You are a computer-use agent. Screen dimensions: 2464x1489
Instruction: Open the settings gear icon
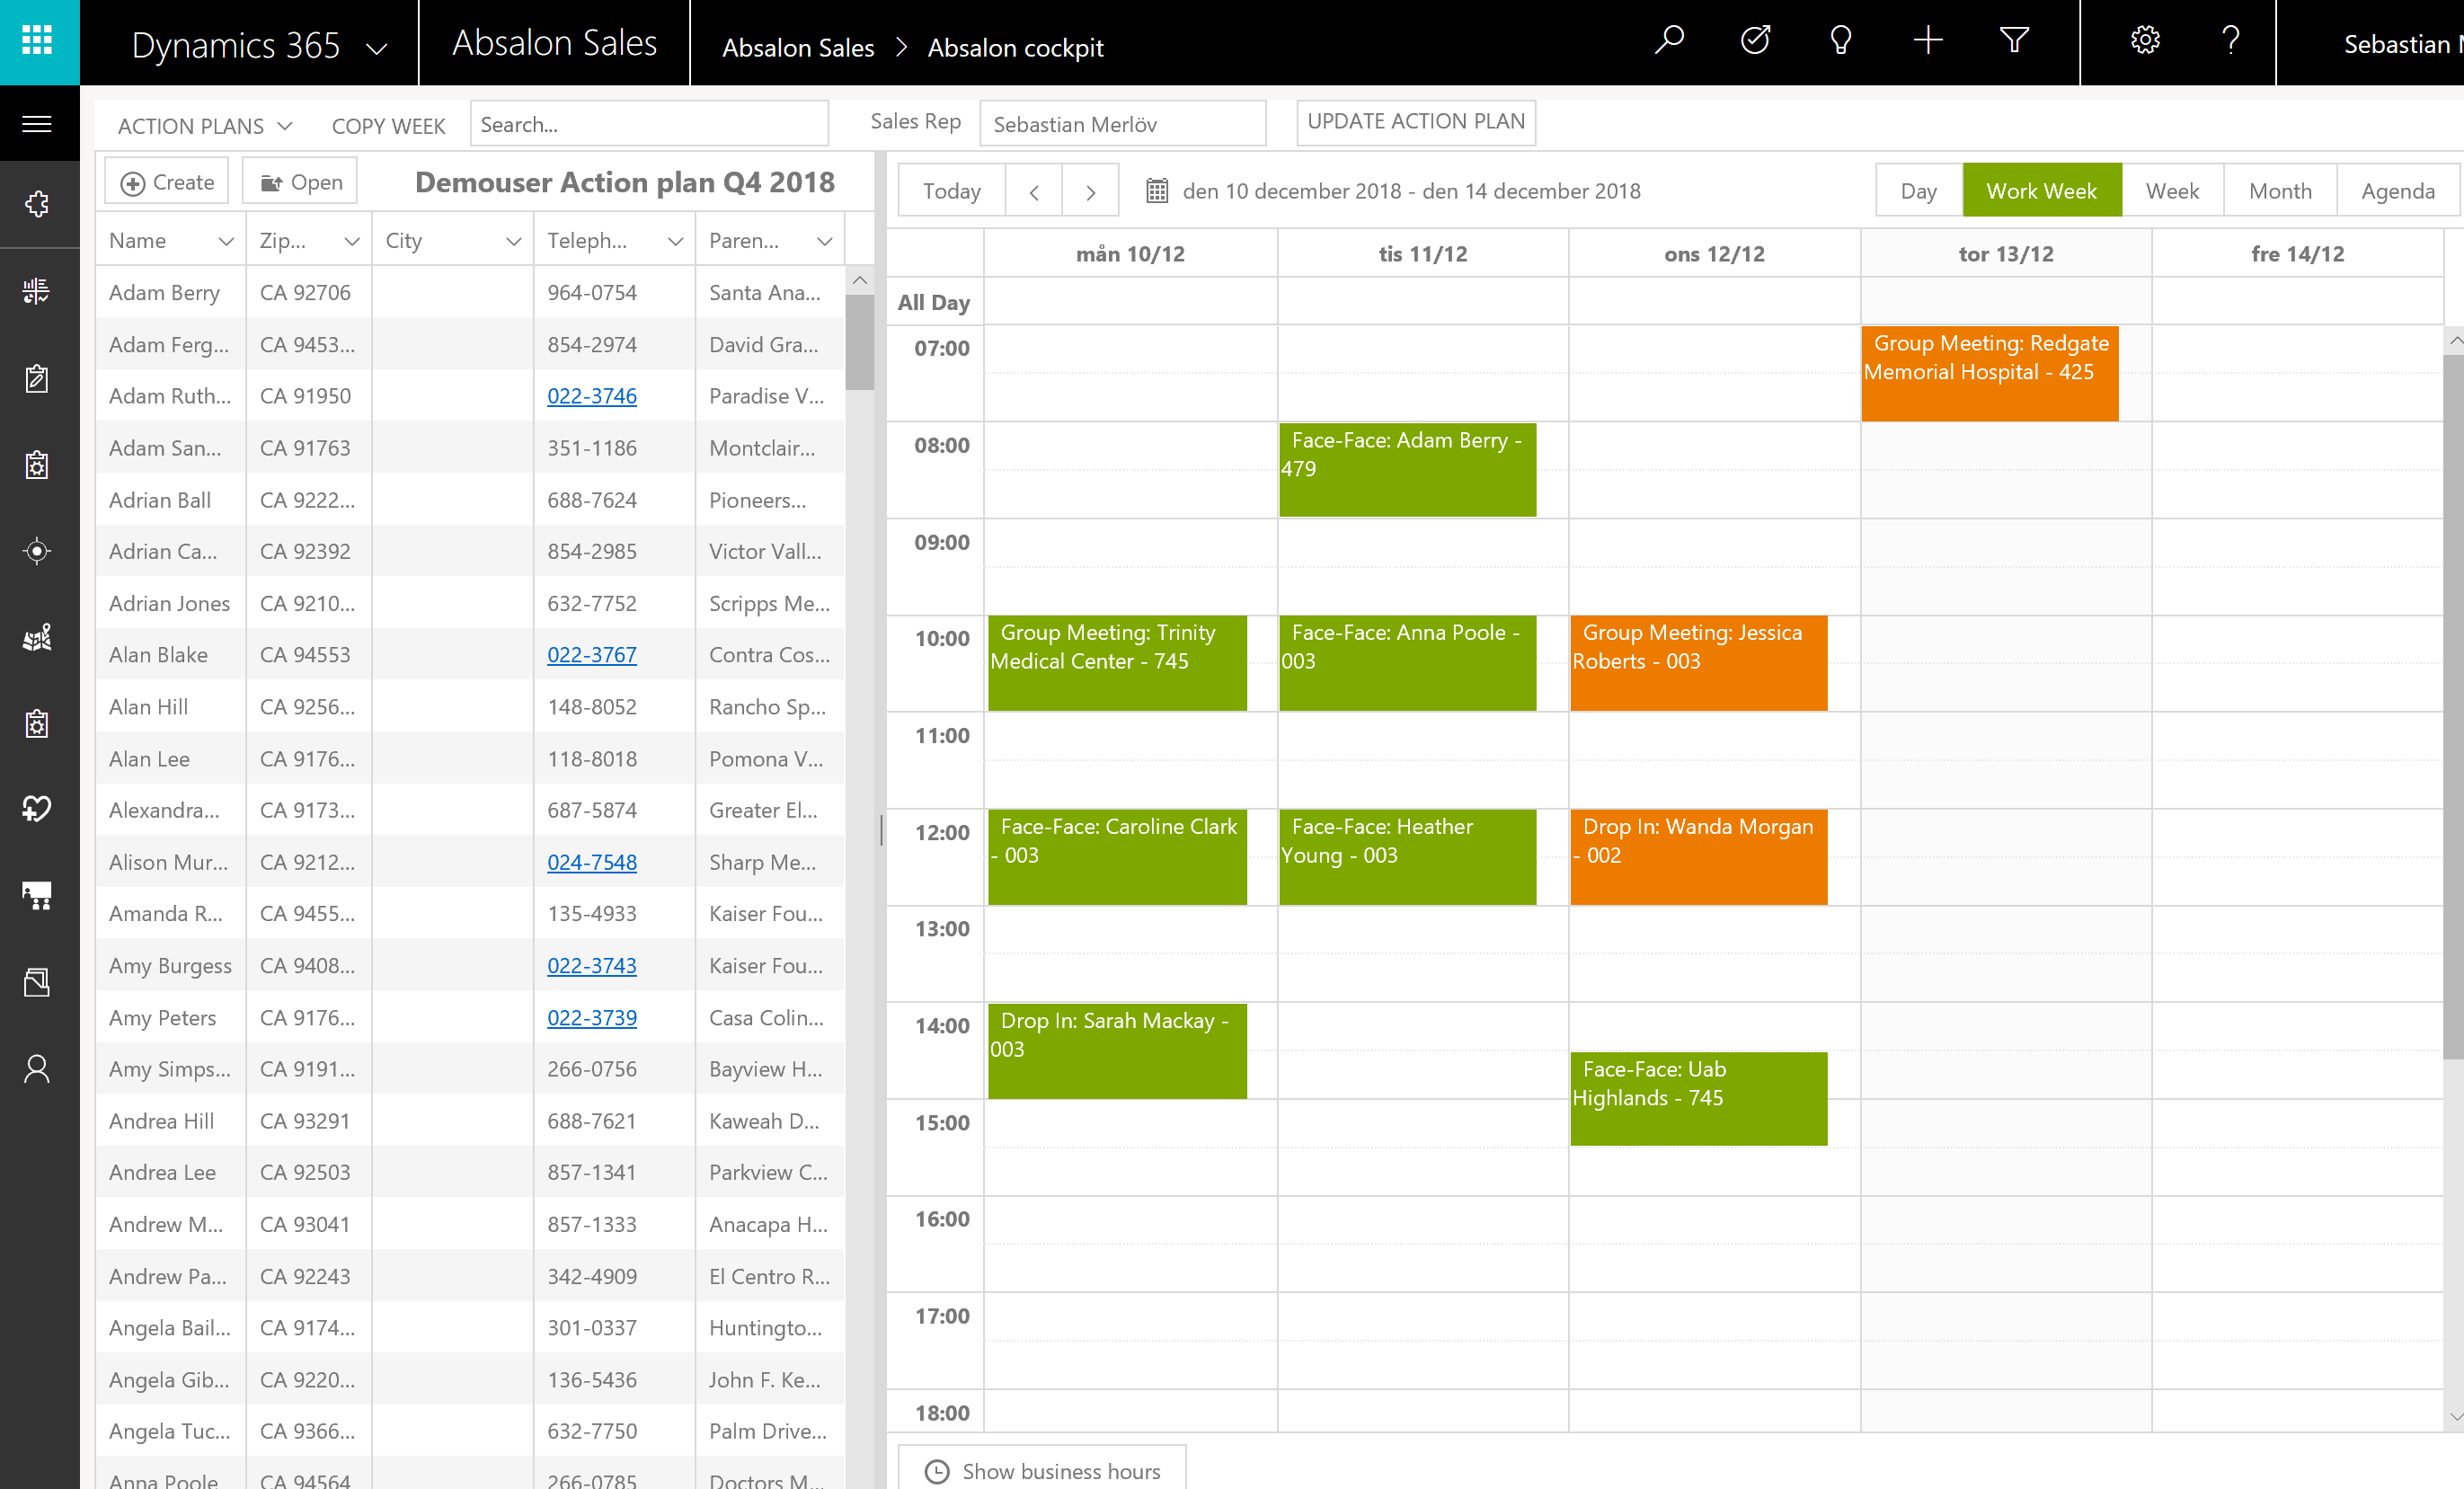pyautogui.click(x=2145, y=41)
